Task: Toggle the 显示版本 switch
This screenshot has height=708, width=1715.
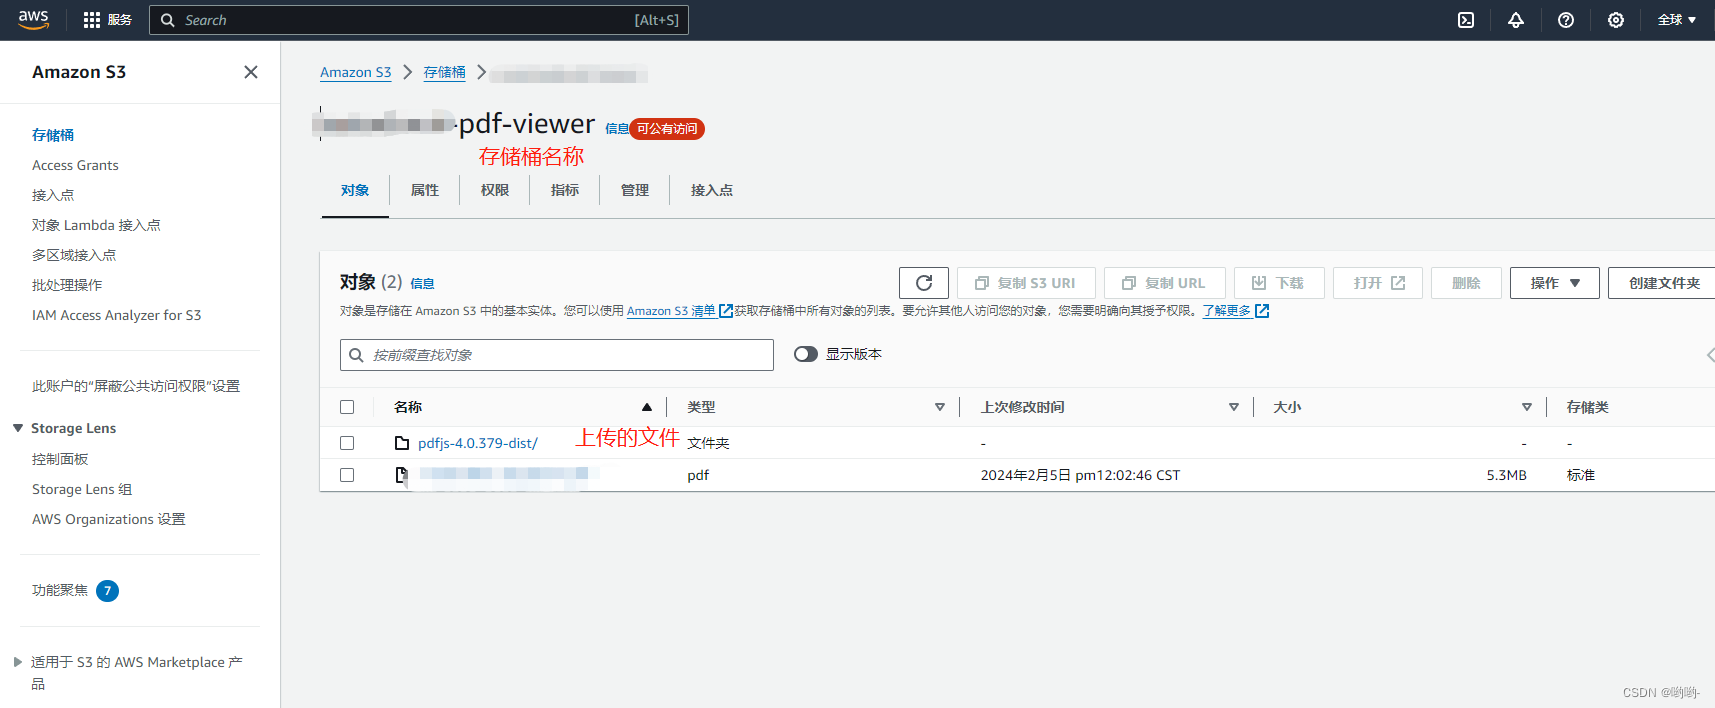Action: pos(806,354)
